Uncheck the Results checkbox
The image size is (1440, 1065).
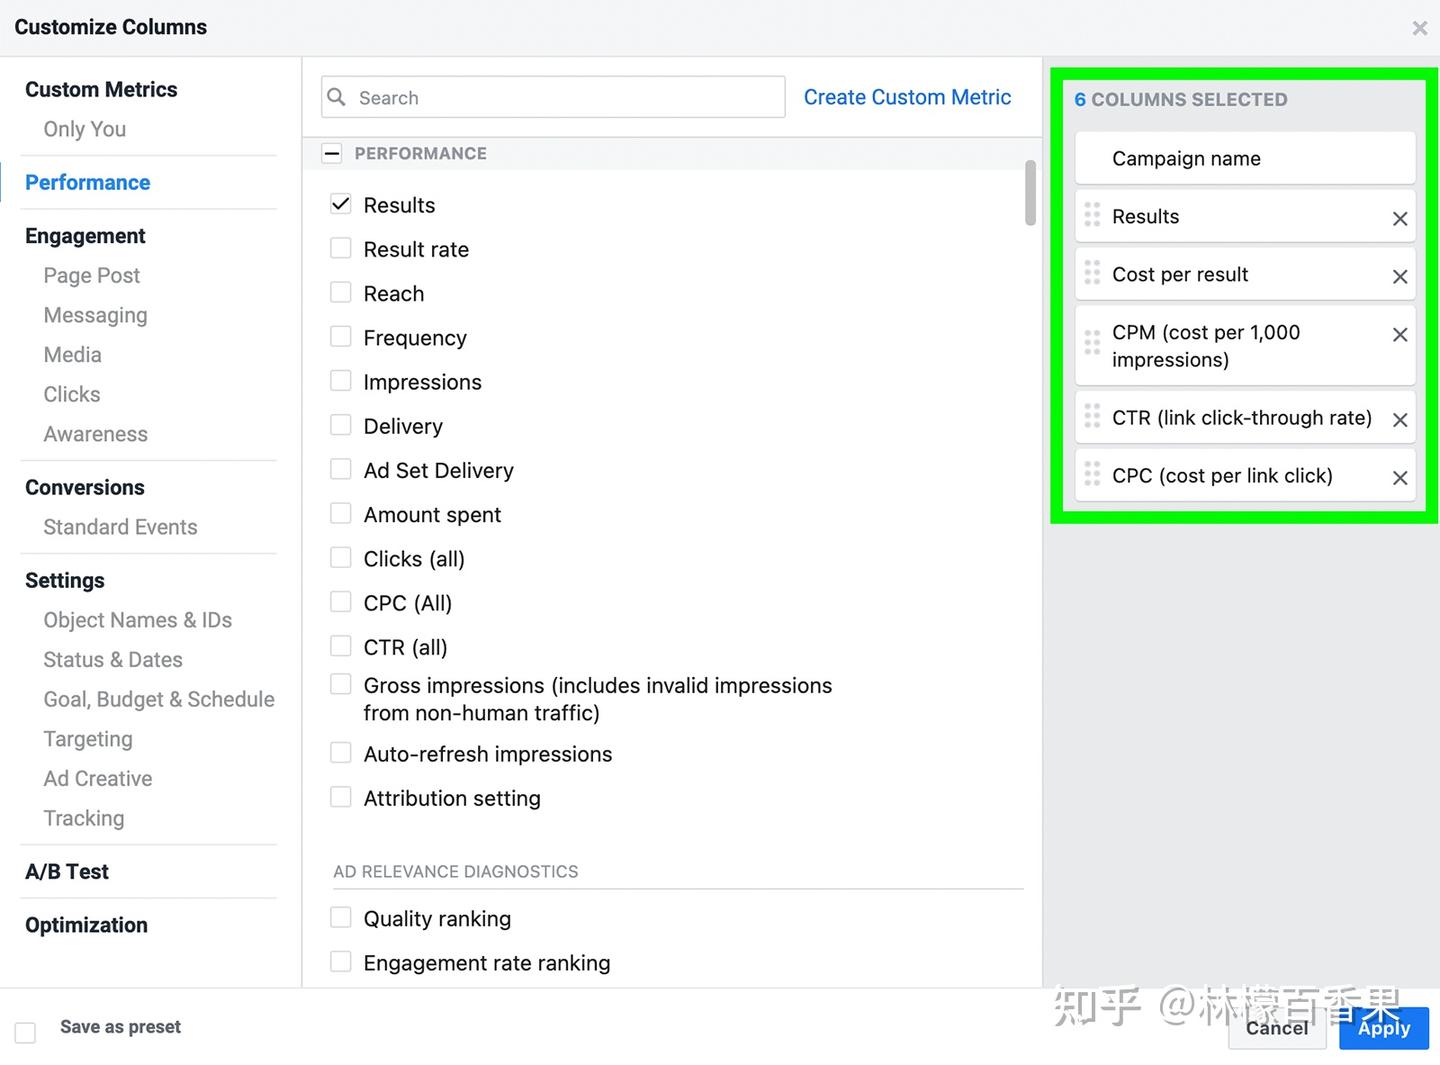tap(341, 204)
